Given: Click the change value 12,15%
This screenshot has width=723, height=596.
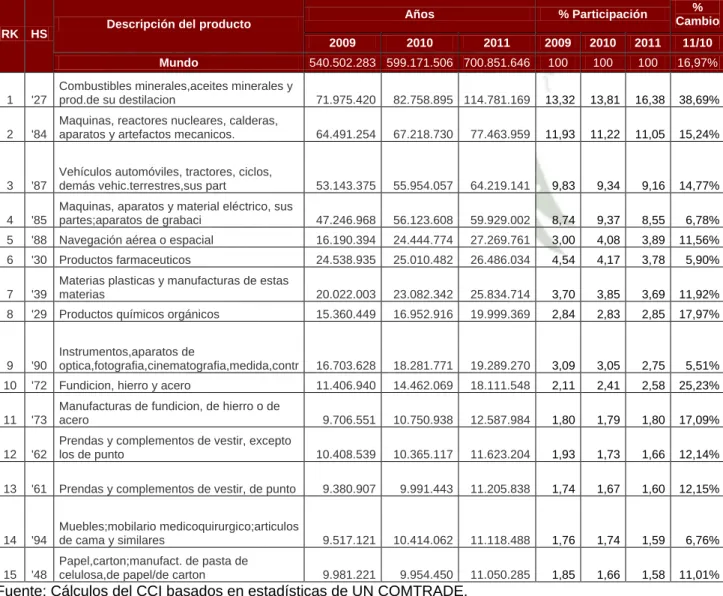Looking at the screenshot, I should coord(699,489).
